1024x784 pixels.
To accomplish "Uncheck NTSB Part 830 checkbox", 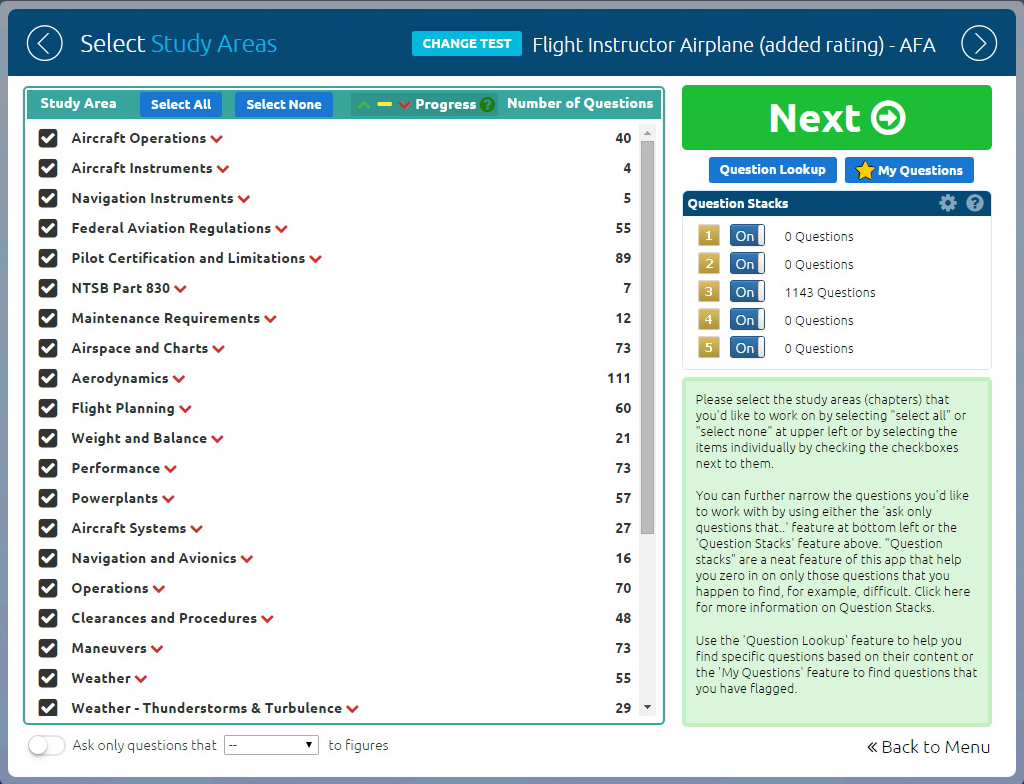I will pyautogui.click(x=48, y=288).
